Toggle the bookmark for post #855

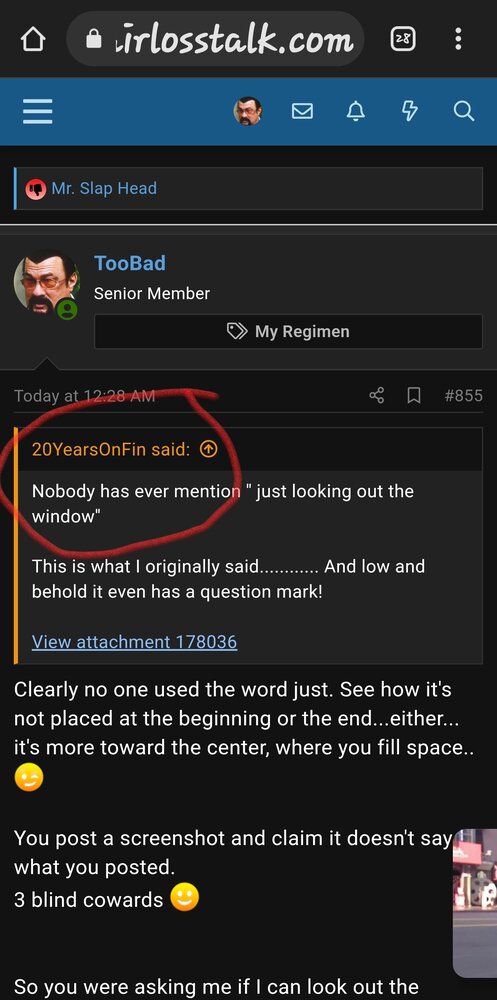pyautogui.click(x=414, y=396)
